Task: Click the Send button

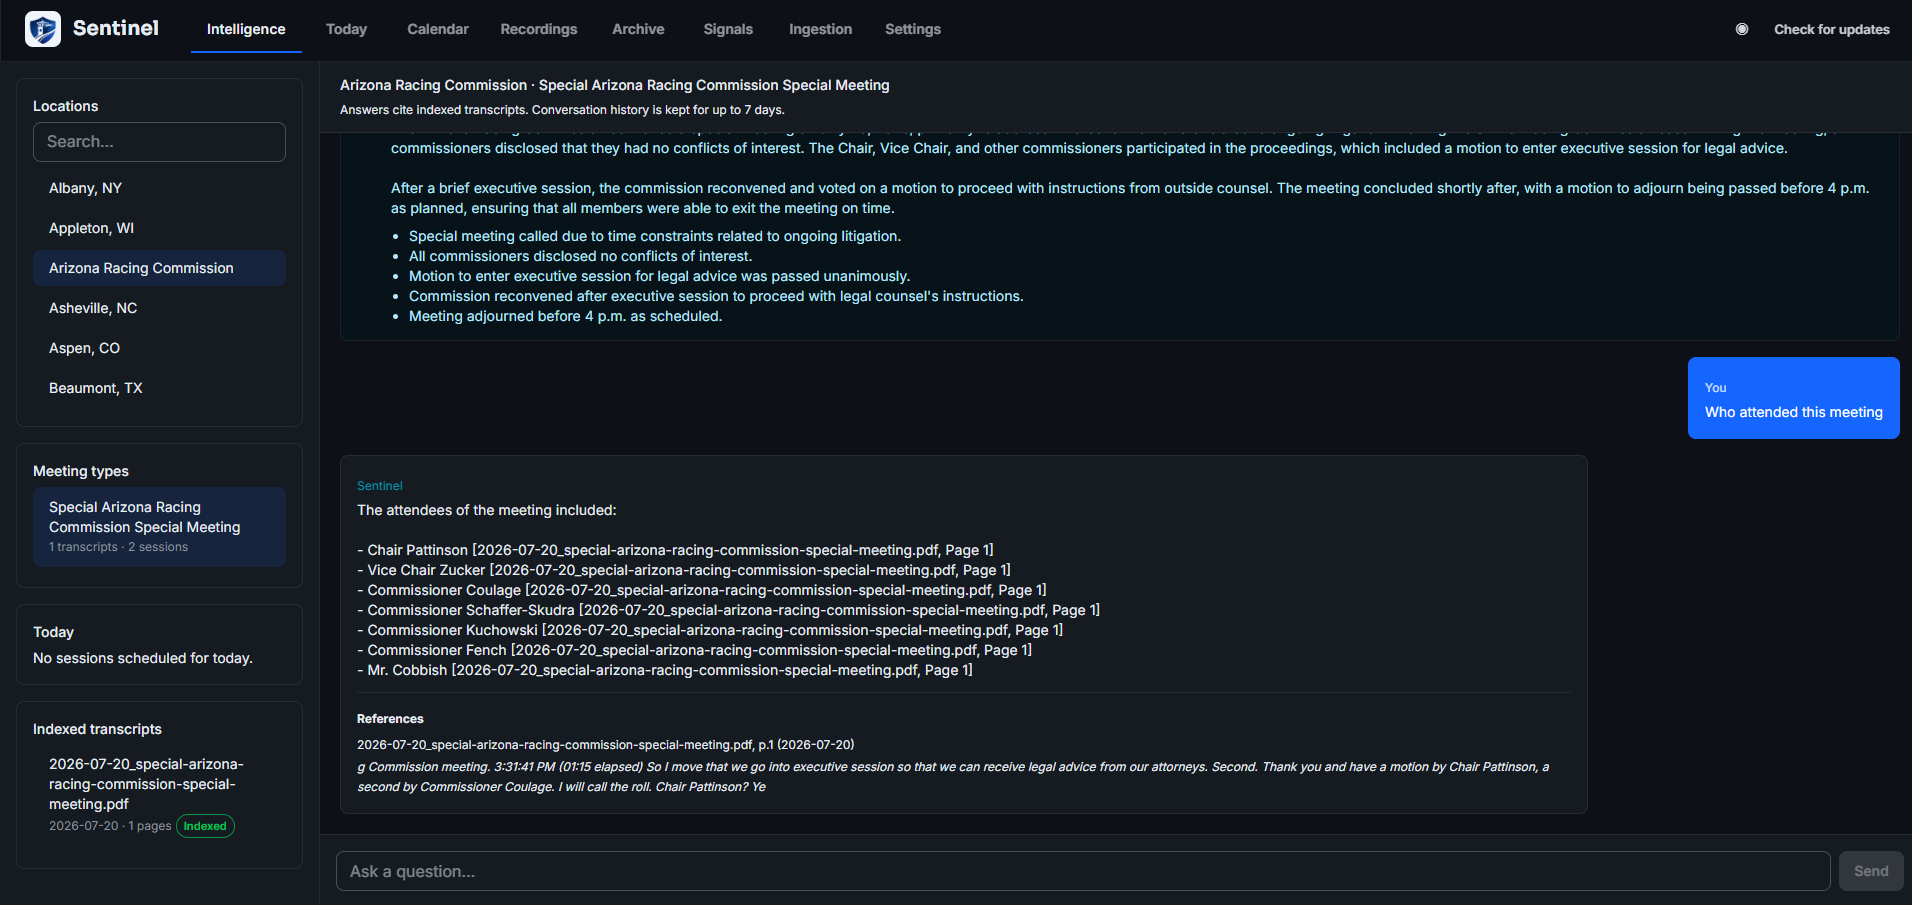Action: coord(1871,871)
